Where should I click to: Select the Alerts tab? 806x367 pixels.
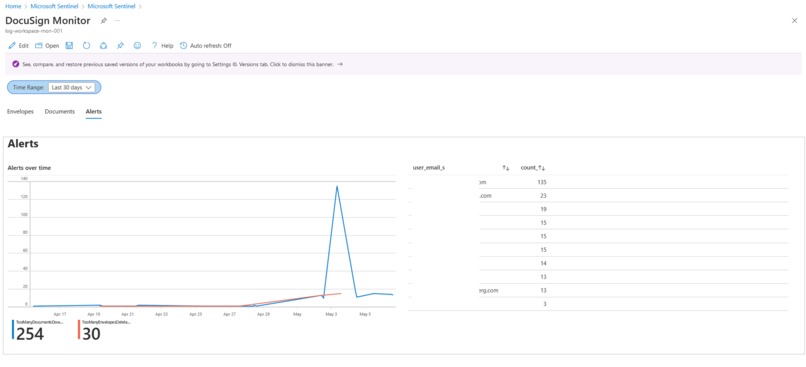(94, 112)
